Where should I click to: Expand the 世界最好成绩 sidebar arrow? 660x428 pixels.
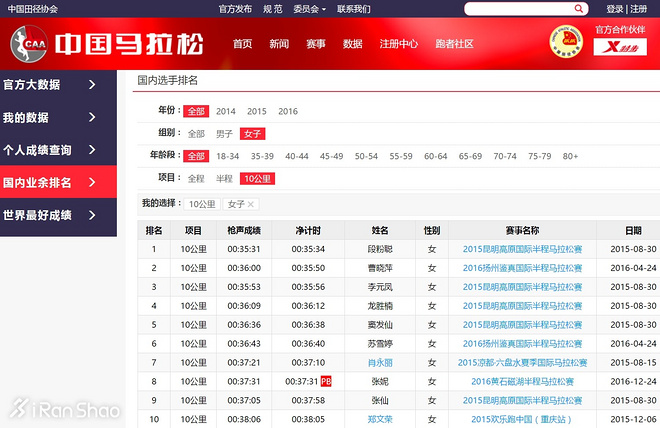pyautogui.click(x=92, y=215)
